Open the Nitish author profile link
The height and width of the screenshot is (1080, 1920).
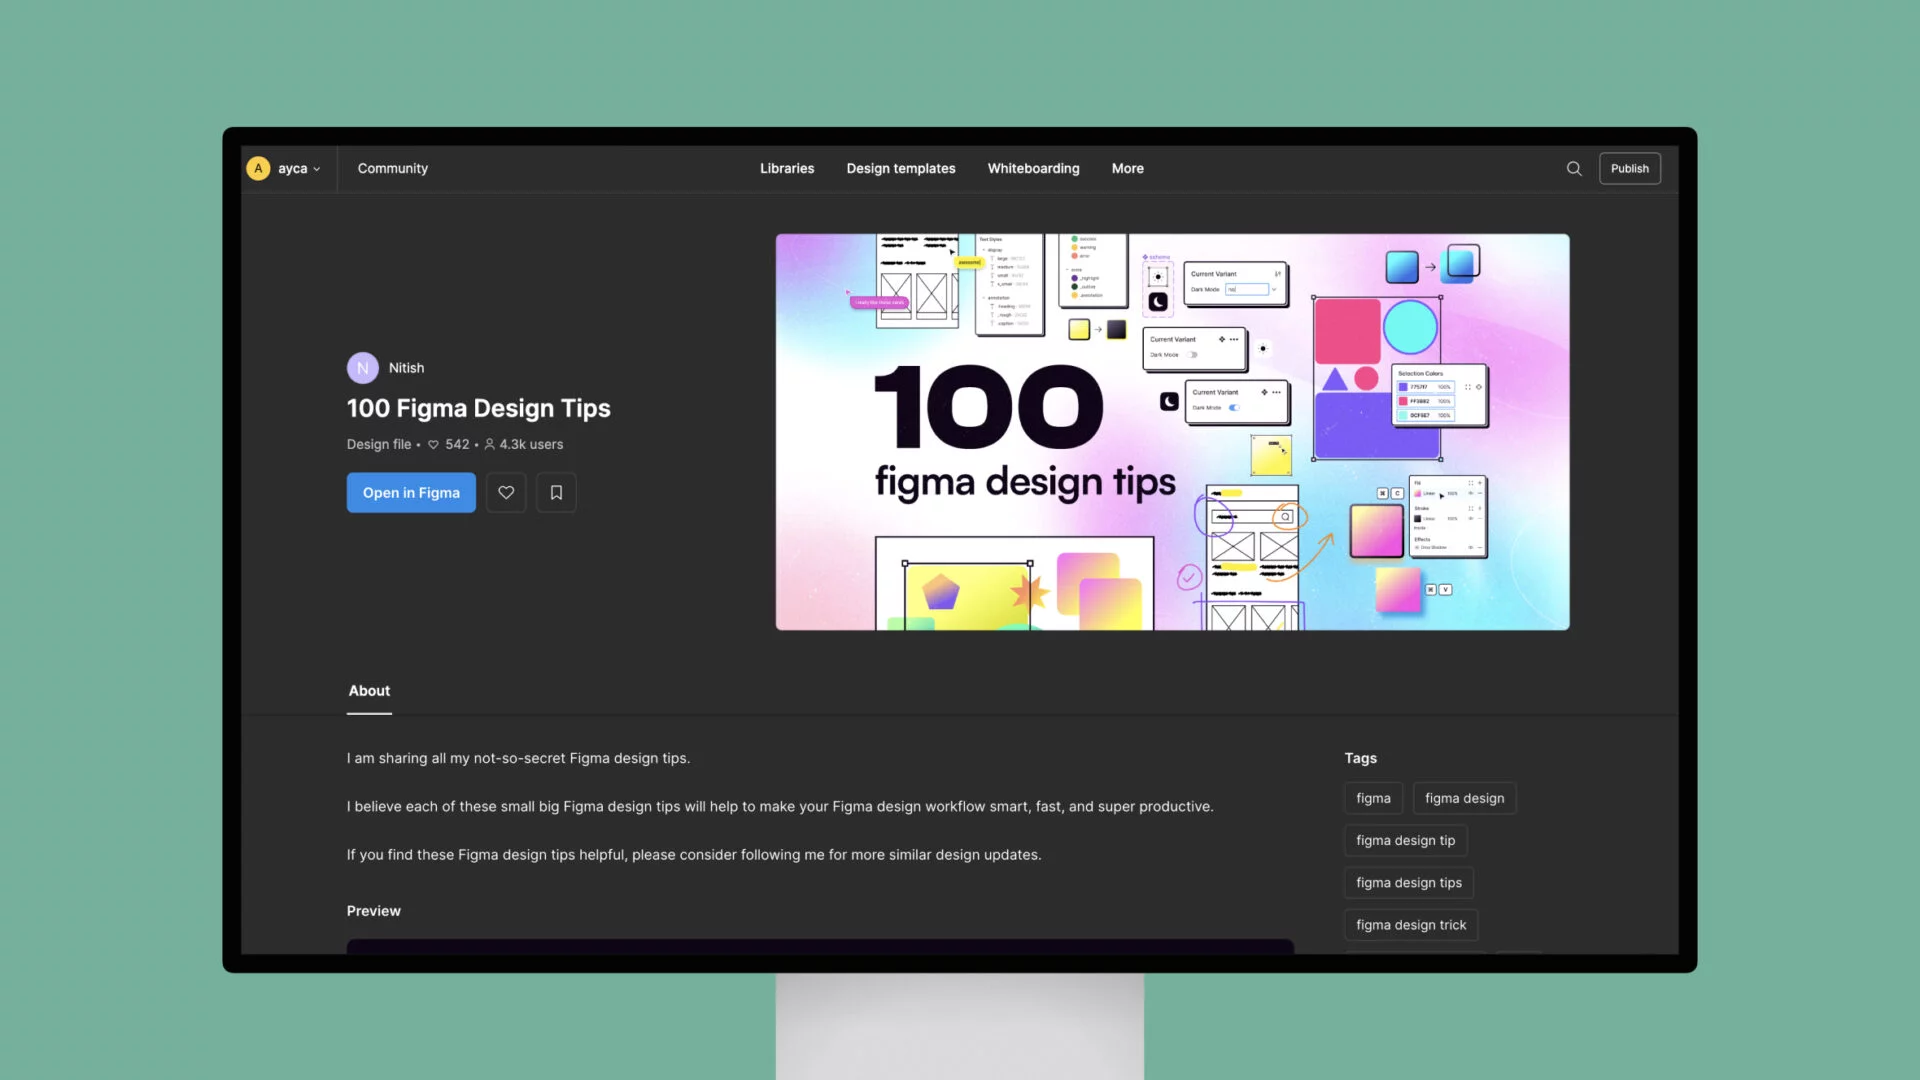coord(406,368)
